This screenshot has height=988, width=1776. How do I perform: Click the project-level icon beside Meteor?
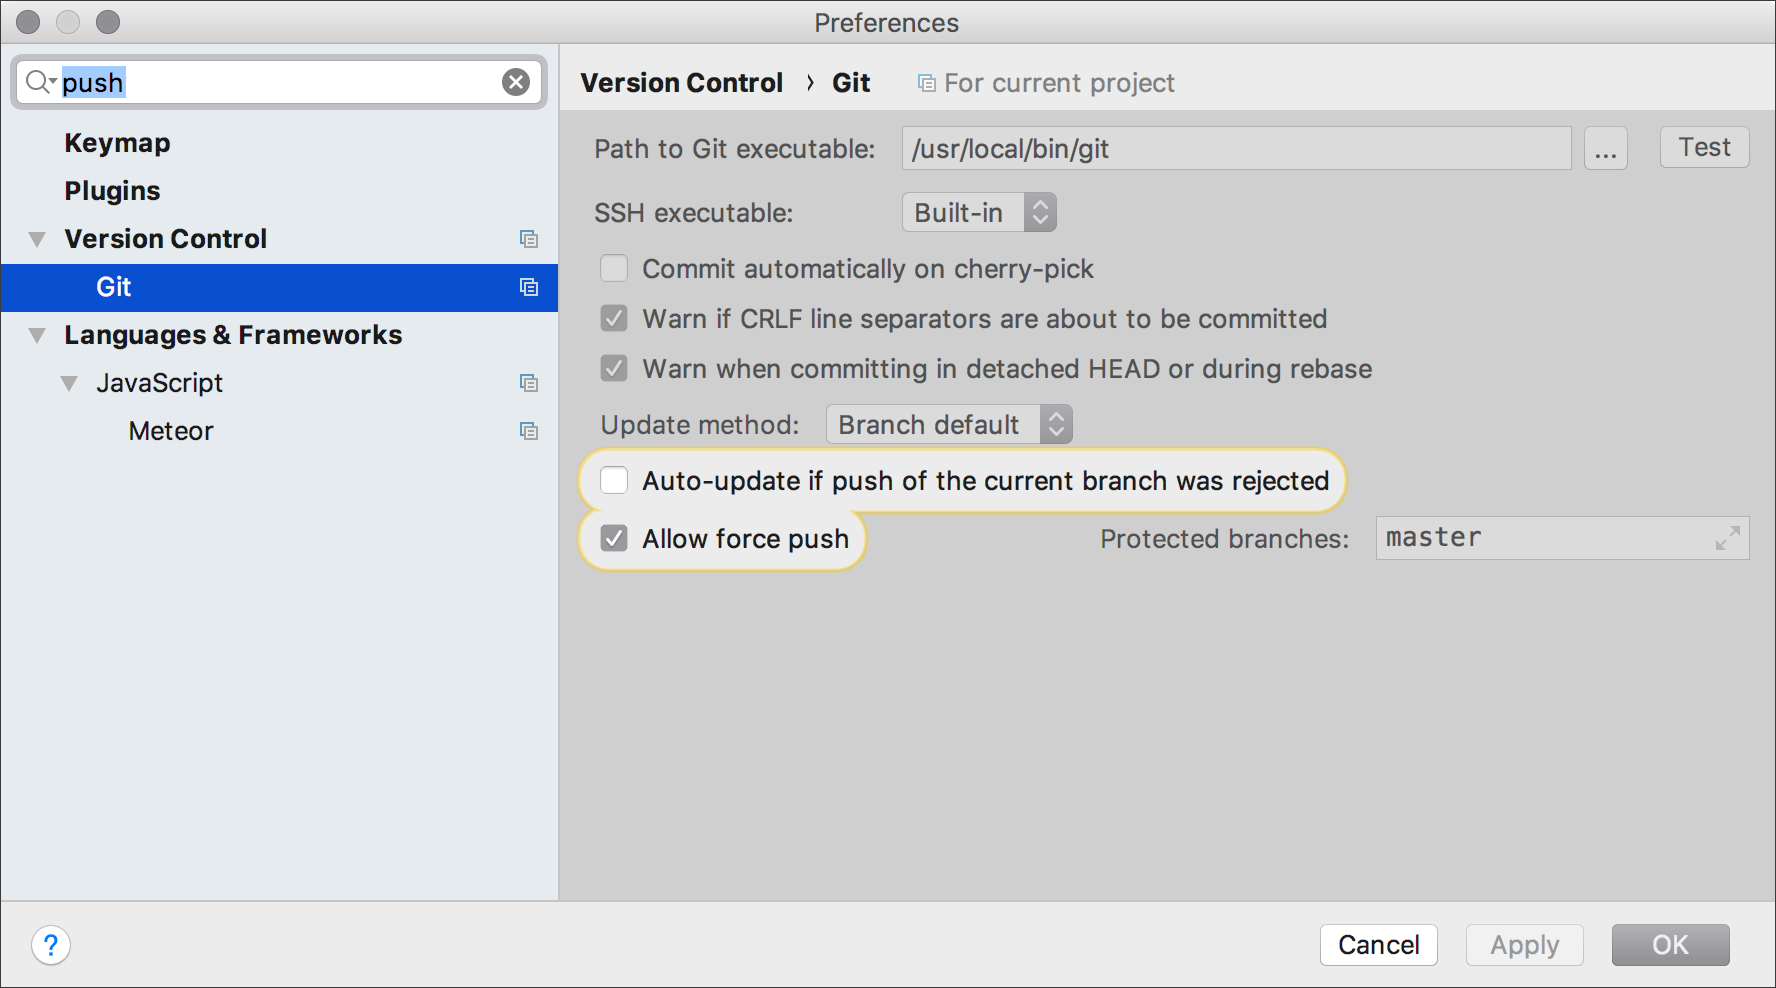click(529, 431)
